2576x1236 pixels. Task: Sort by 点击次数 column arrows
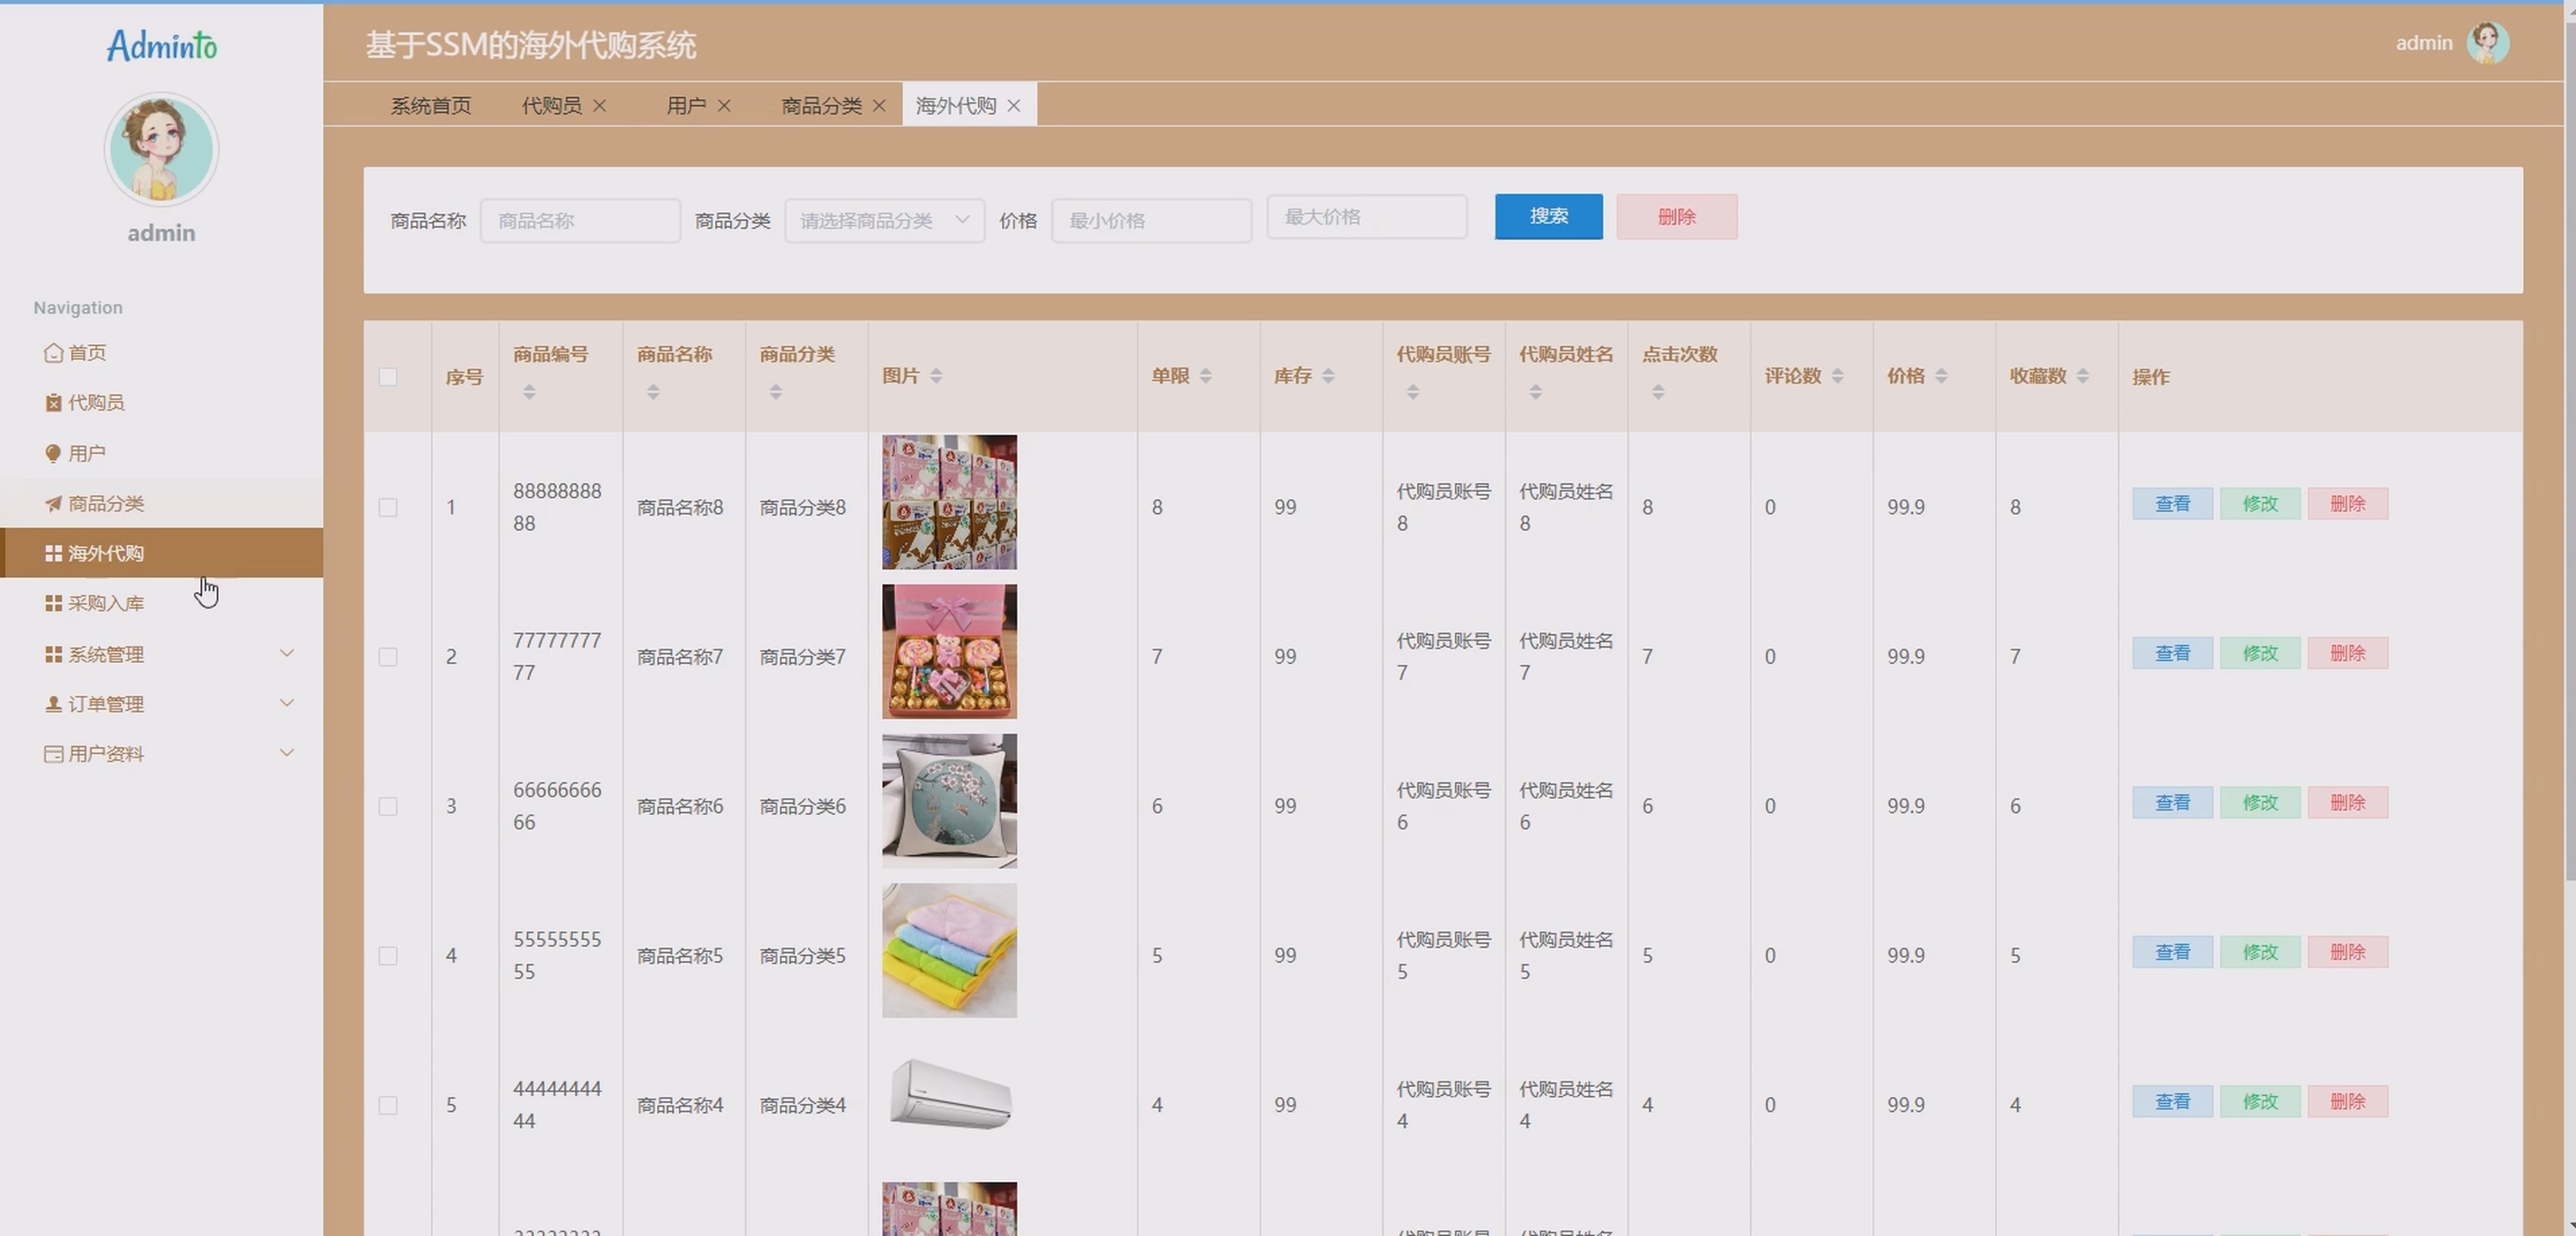tap(1658, 392)
